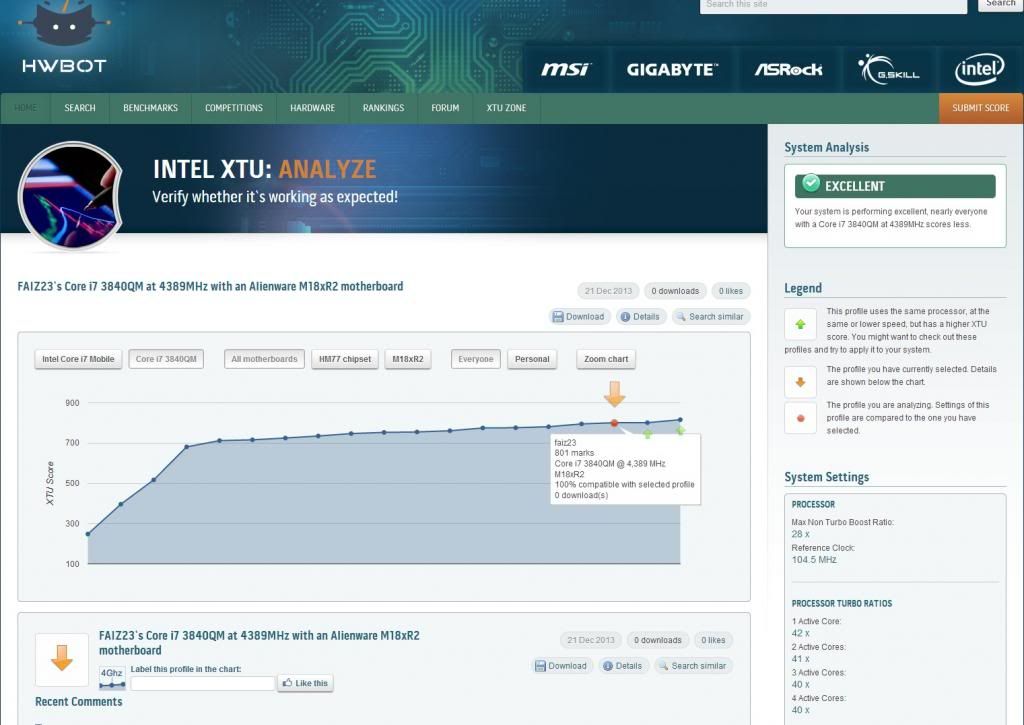Open the BENCHMARKS navigation item
This screenshot has height=725, width=1024.
150,108
